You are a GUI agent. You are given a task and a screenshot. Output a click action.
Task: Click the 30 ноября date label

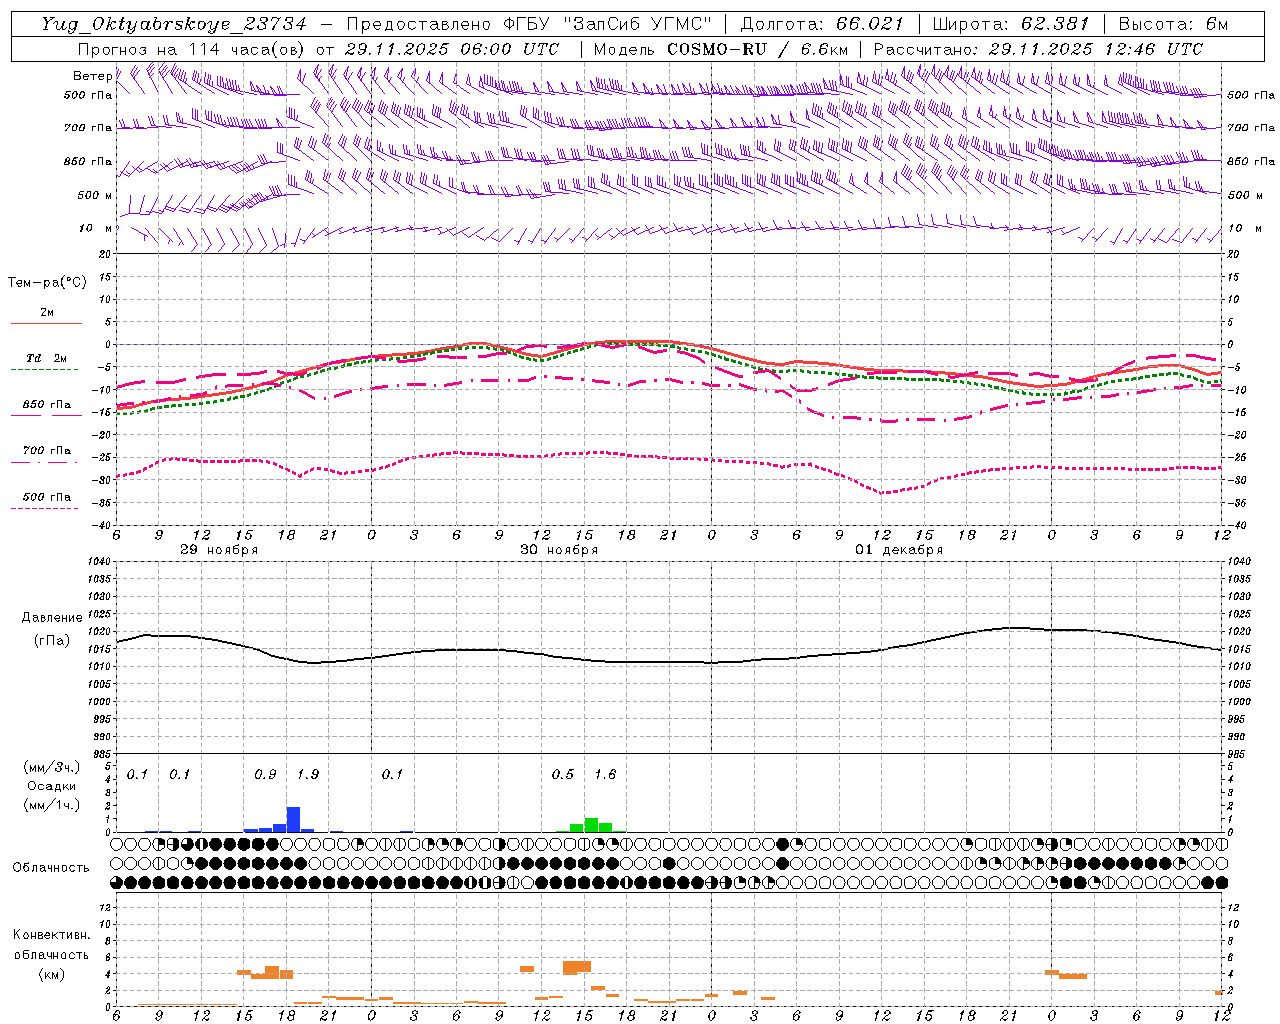coord(559,550)
